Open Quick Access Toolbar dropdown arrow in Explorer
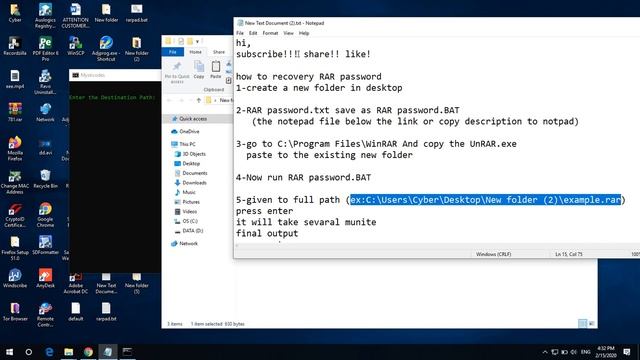 point(197,41)
